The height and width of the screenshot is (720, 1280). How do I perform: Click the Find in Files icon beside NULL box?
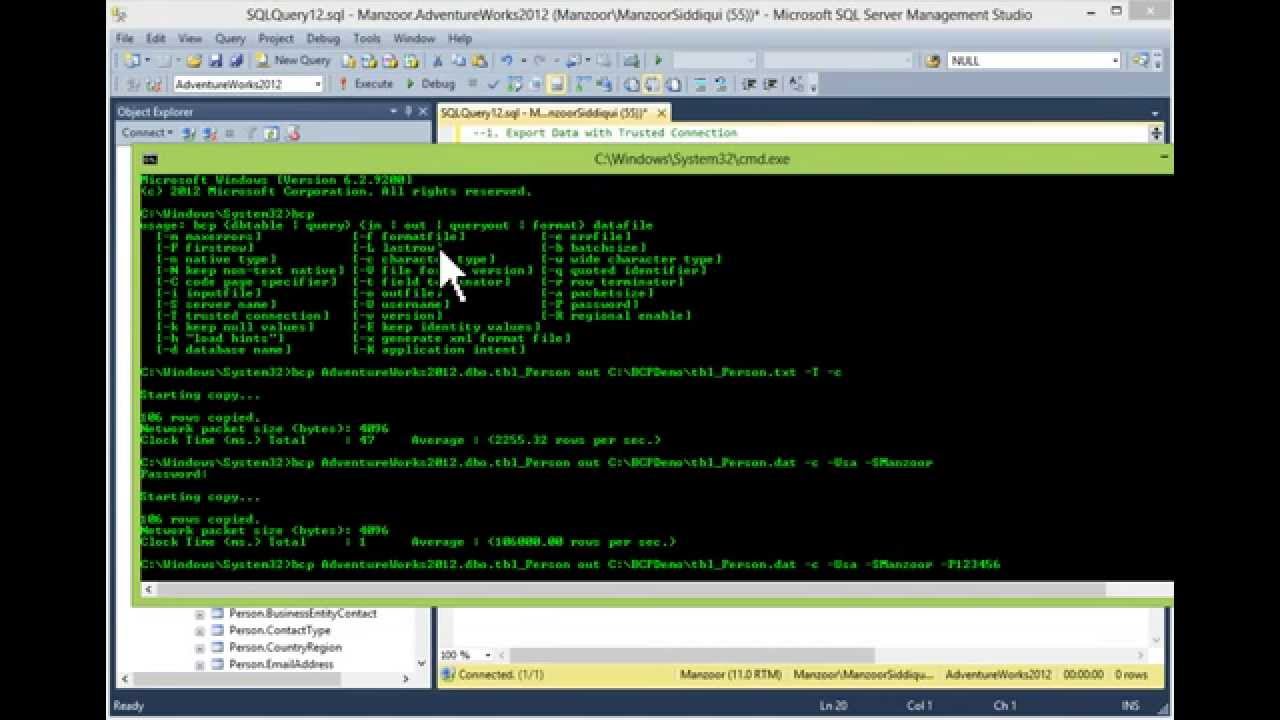(x=932, y=60)
